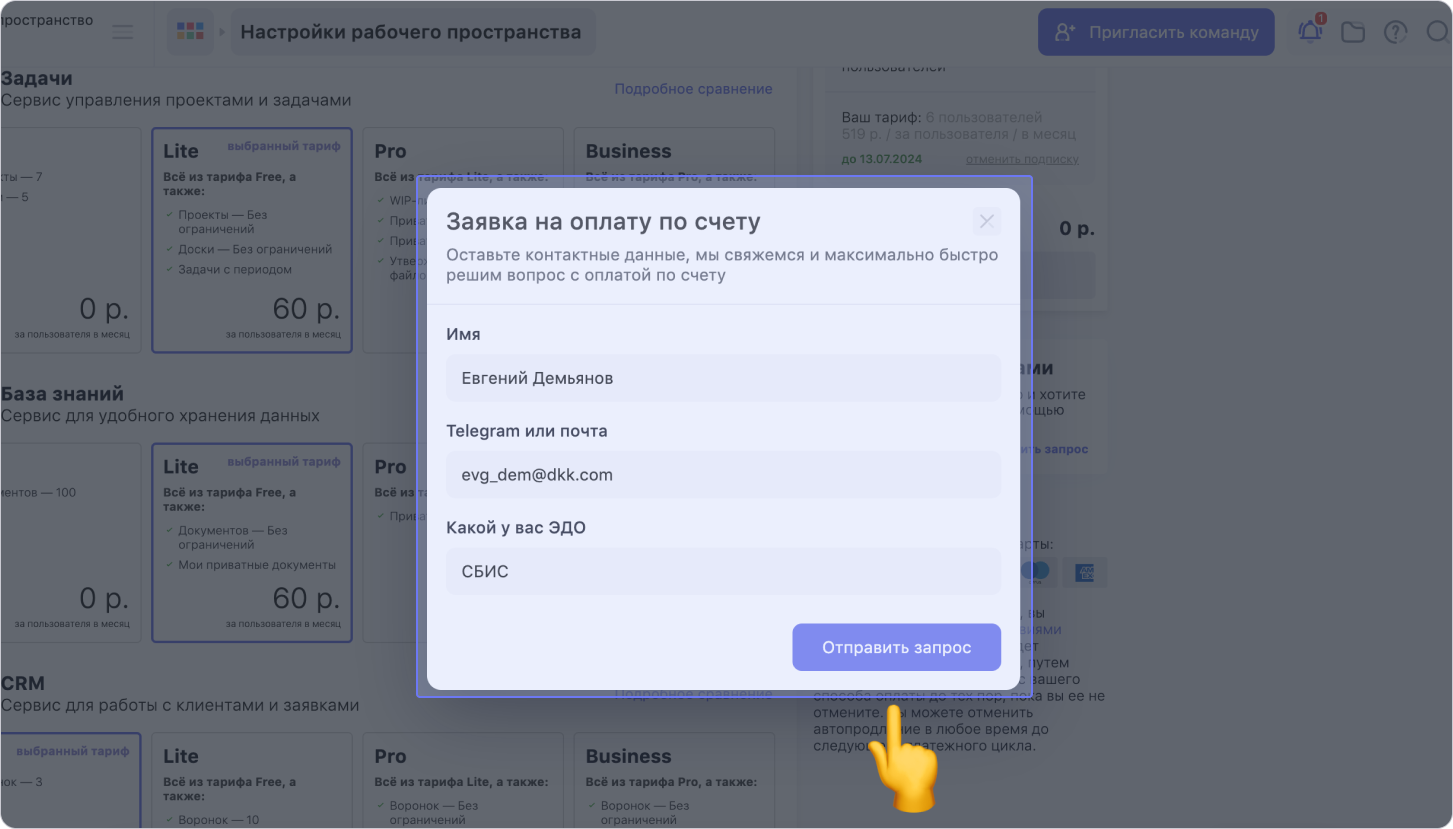The image size is (1453, 829).
Task: Select the Lite plan for База знаний
Action: coord(252,541)
